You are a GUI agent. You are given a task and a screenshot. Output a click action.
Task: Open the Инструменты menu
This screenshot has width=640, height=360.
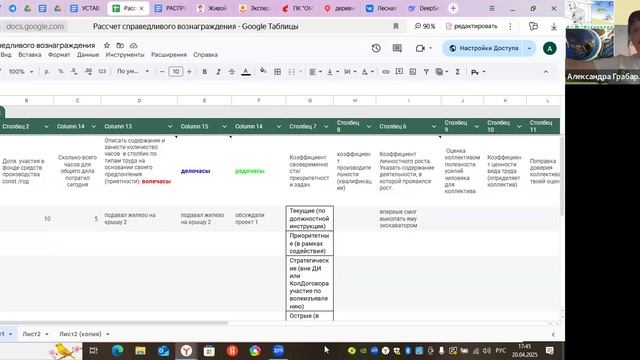125,55
